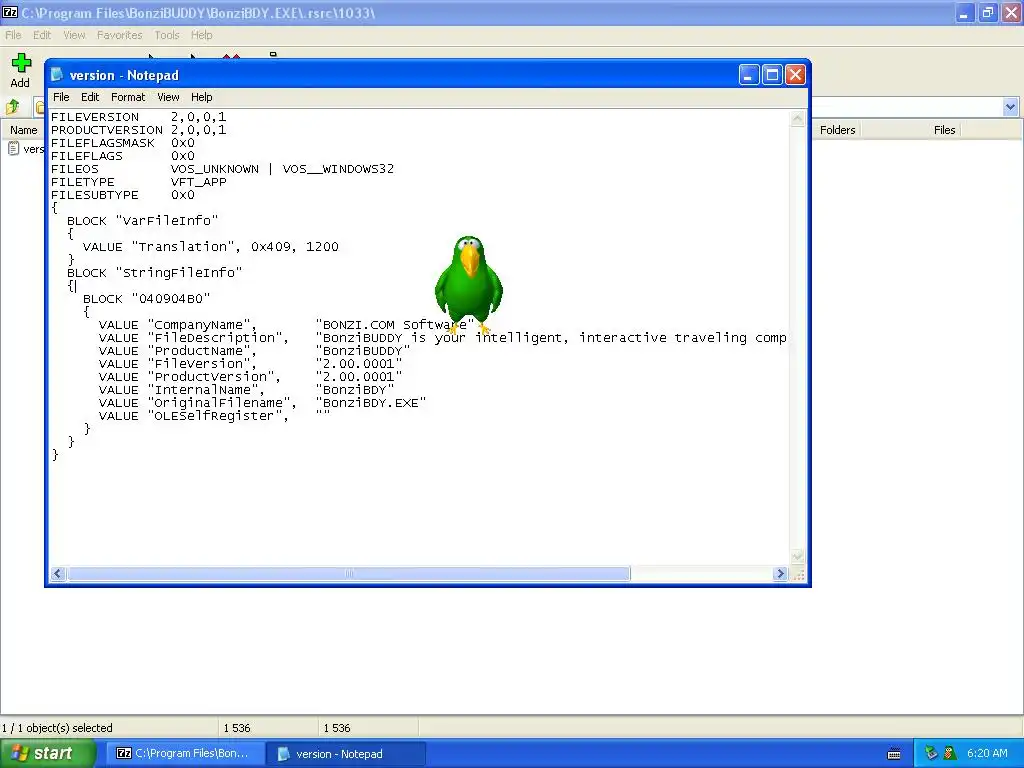Click the "OriginalFilename" BonziBDY.EXE line
The image size is (1024, 768).
click(x=262, y=404)
